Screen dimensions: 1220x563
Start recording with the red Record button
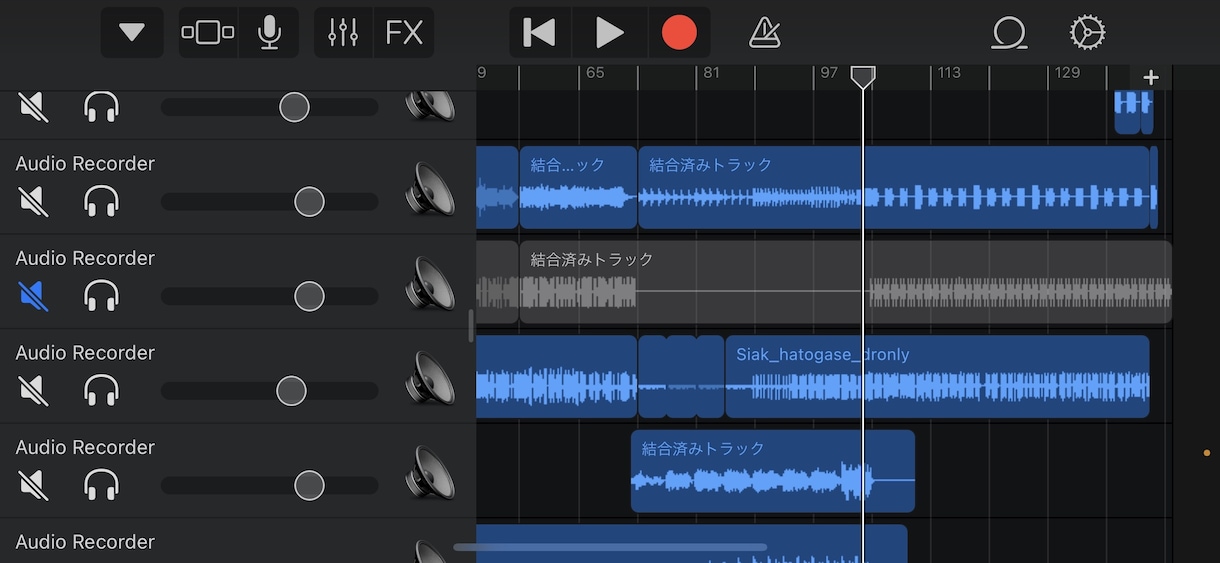(x=679, y=33)
